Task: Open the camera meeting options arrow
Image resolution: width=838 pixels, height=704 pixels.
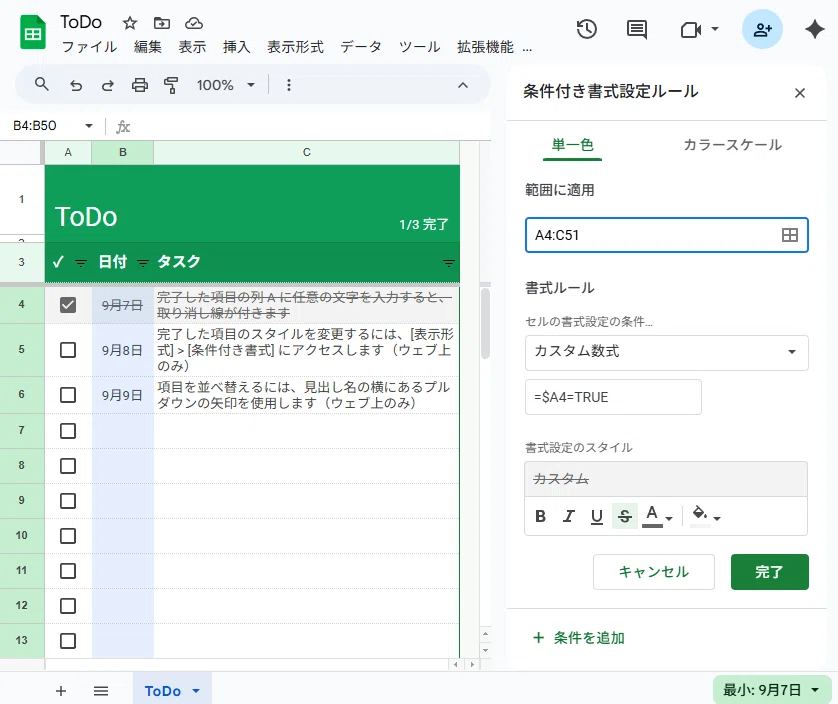Action: click(715, 29)
